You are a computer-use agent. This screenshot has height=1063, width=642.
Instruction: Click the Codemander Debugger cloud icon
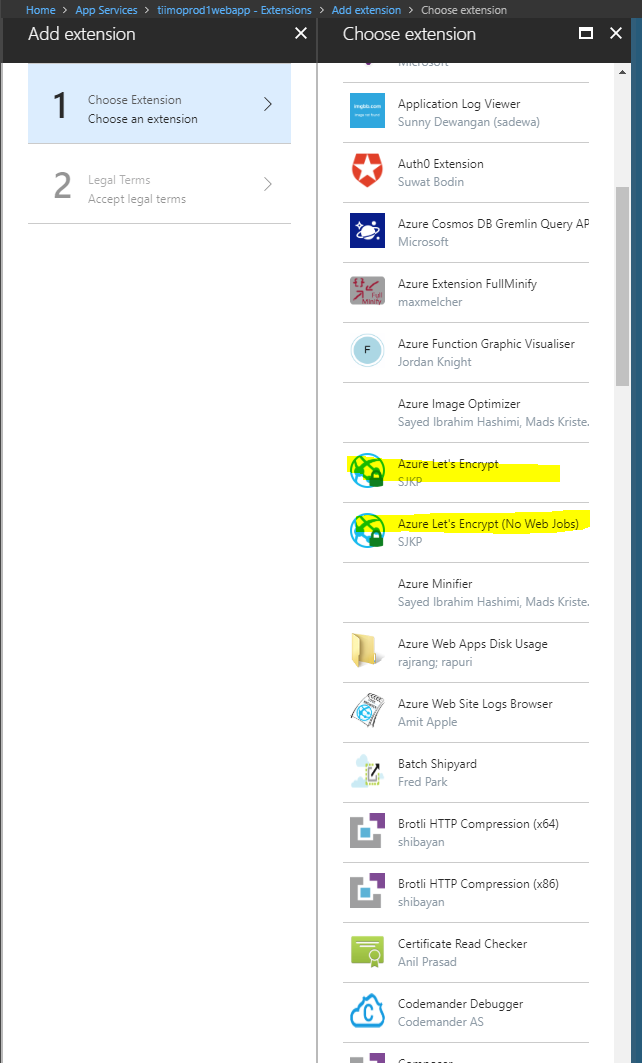tap(367, 1011)
